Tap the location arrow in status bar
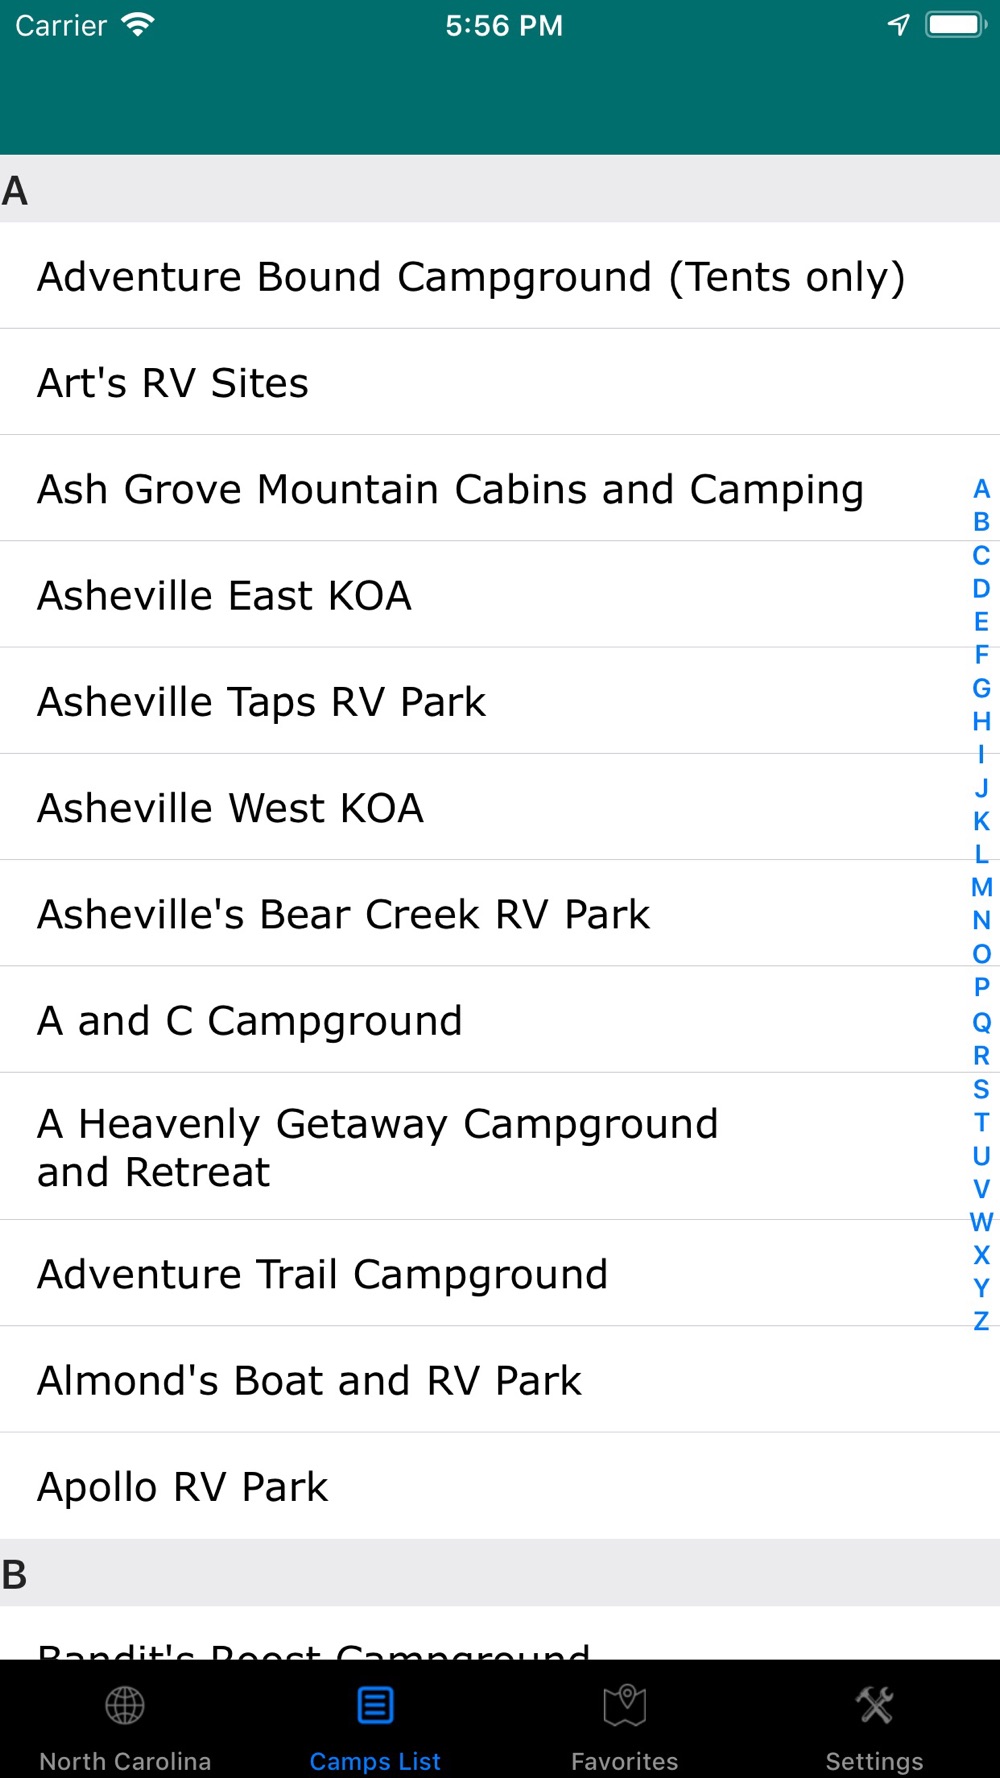 point(899,25)
